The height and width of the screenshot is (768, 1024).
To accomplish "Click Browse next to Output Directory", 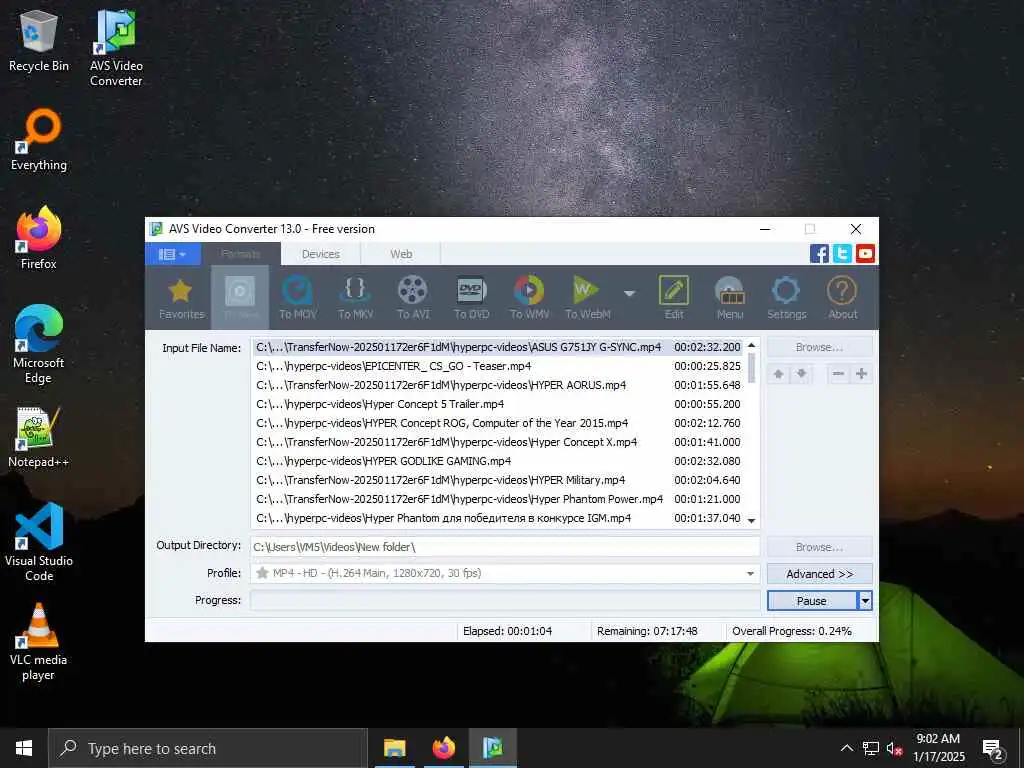I will [x=820, y=547].
